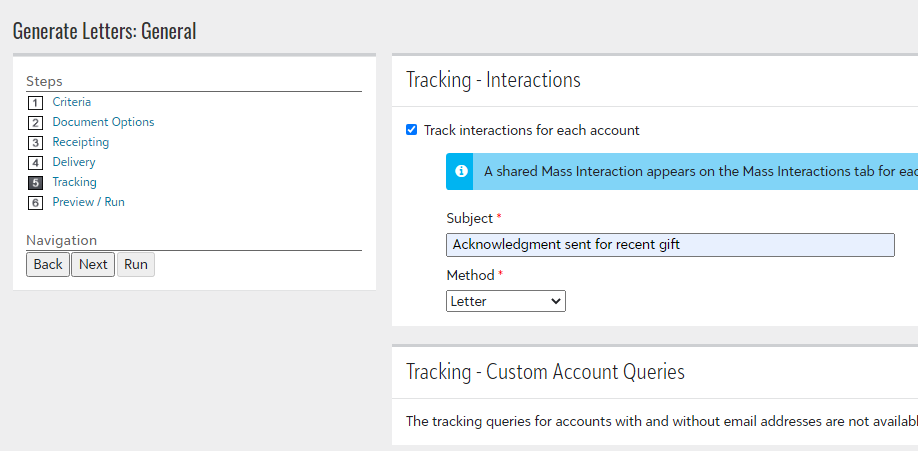Click the step 1 number icon
The image size is (918, 451).
35,103
